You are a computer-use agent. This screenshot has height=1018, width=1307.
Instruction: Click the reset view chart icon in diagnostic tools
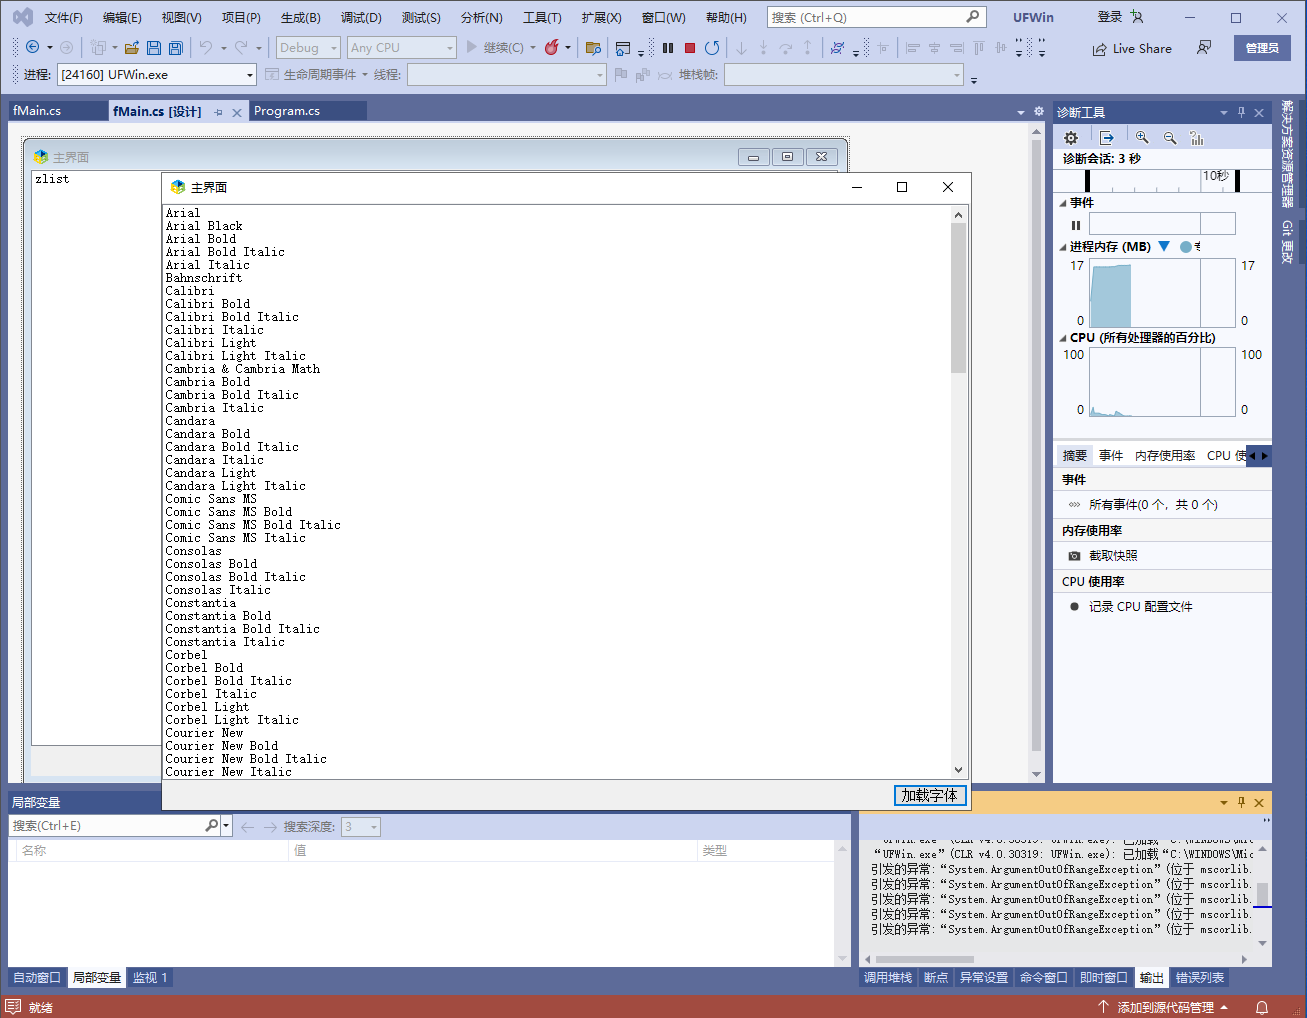(1197, 138)
